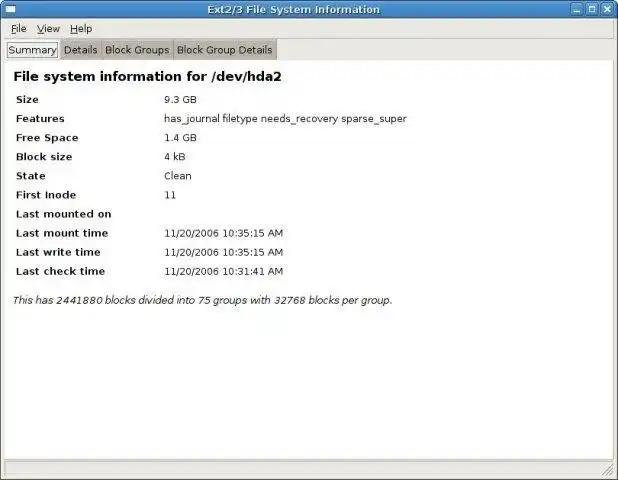Click the free space value '1.4 GB'
This screenshot has width=618, height=480.
click(x=180, y=138)
